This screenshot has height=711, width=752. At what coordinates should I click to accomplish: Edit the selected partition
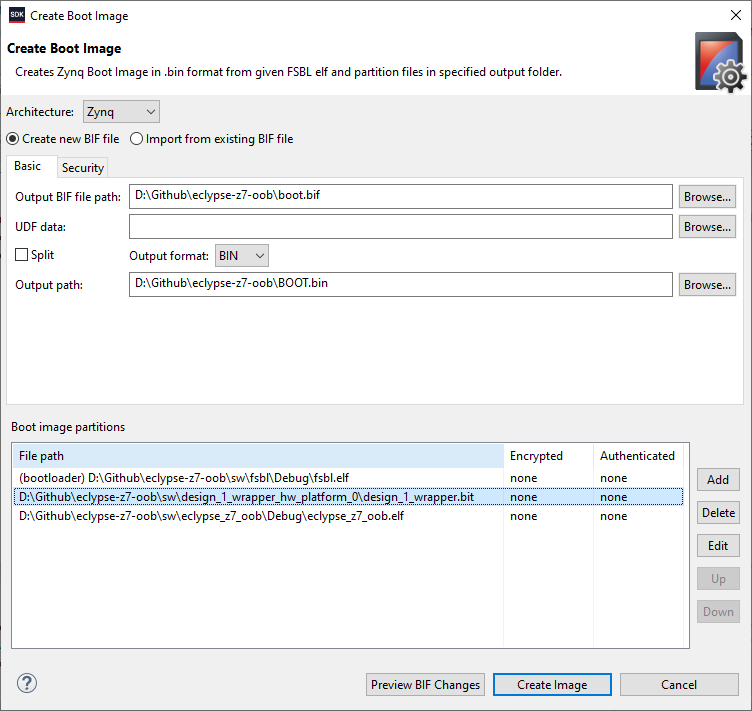(x=718, y=546)
